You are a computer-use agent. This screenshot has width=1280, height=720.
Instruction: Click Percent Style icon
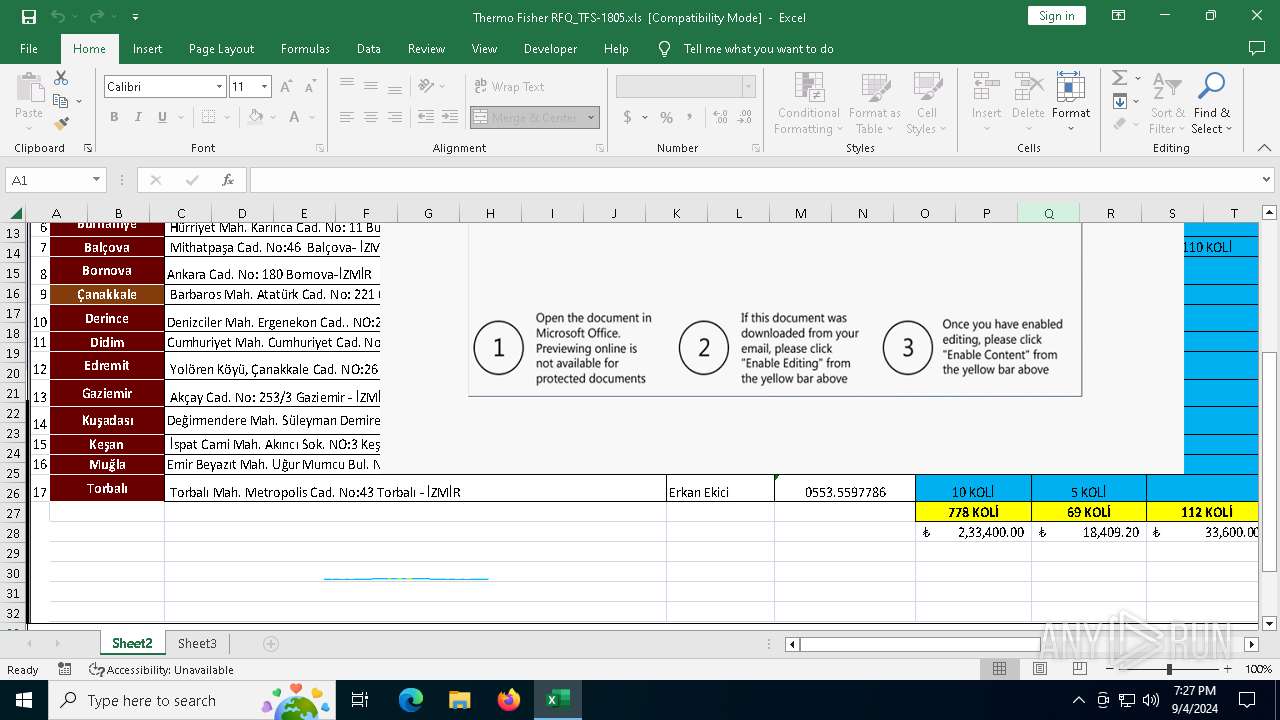pos(664,117)
